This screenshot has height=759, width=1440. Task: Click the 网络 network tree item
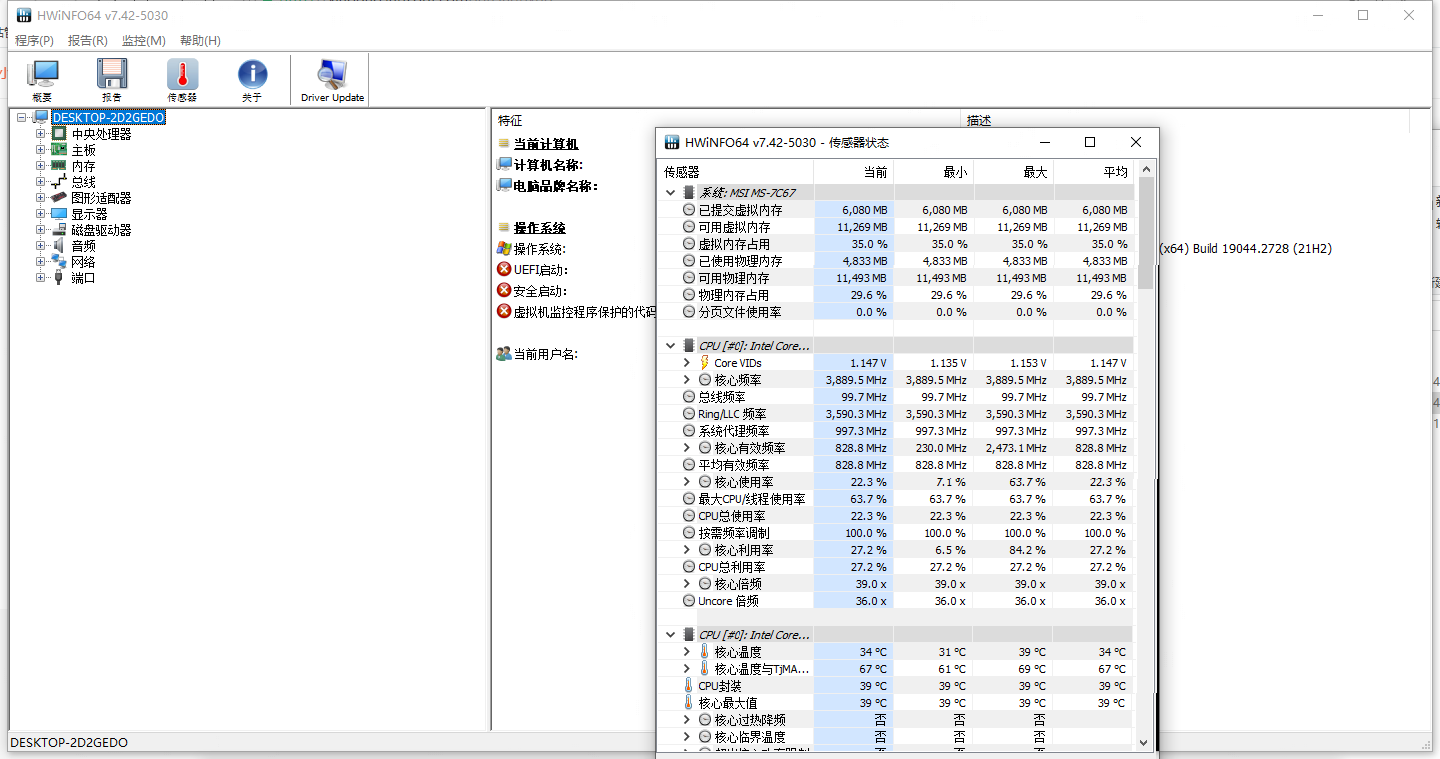pyautogui.click(x=83, y=262)
